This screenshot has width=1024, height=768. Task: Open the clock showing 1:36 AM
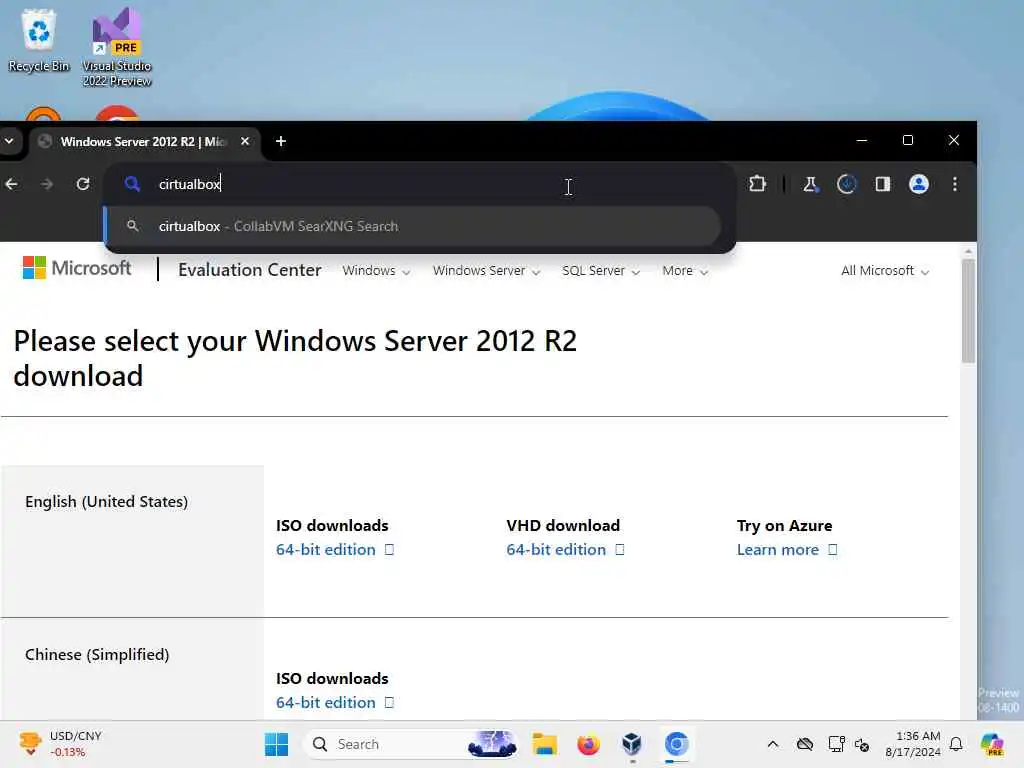913,744
